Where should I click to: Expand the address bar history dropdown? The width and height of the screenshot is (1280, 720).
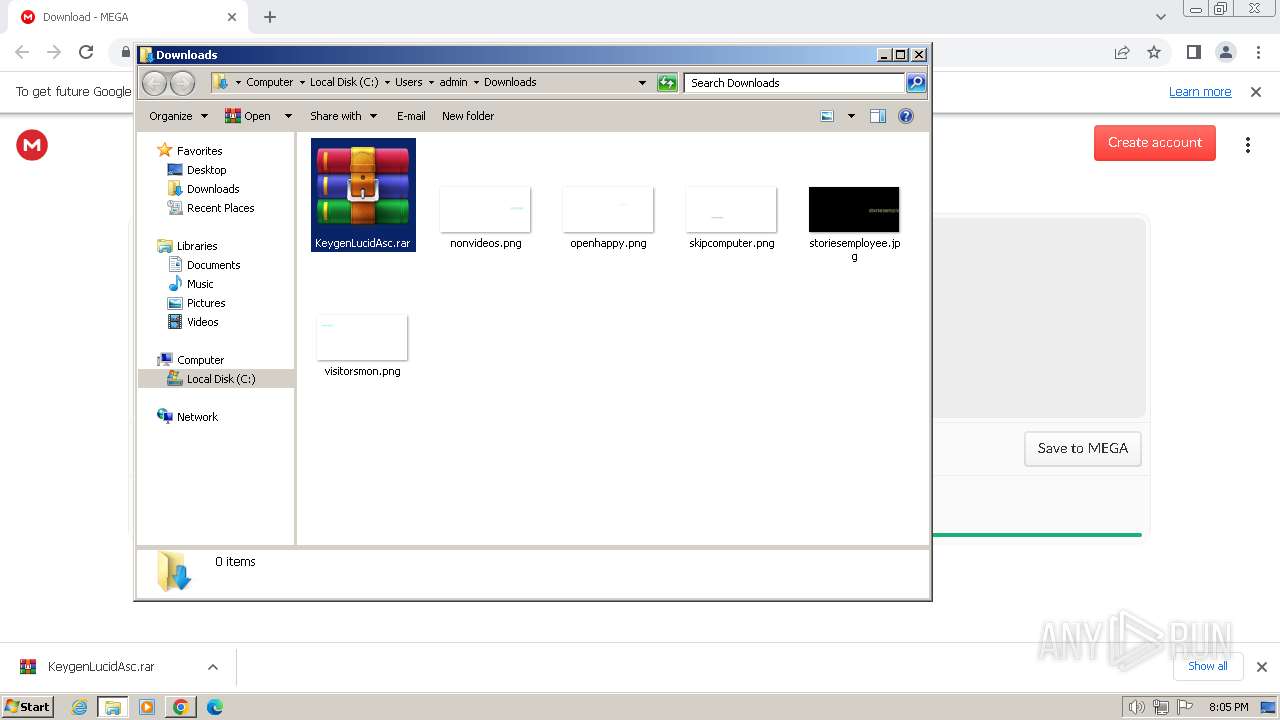[x=642, y=83]
